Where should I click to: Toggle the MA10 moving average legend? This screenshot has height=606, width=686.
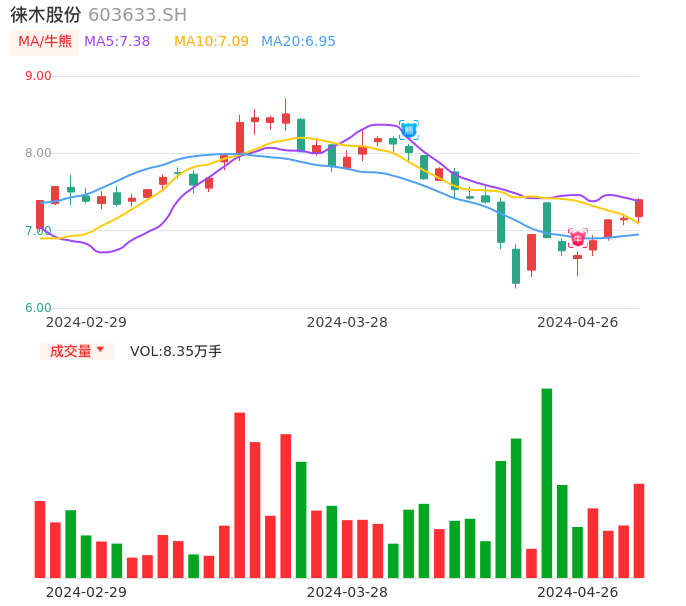coord(211,42)
